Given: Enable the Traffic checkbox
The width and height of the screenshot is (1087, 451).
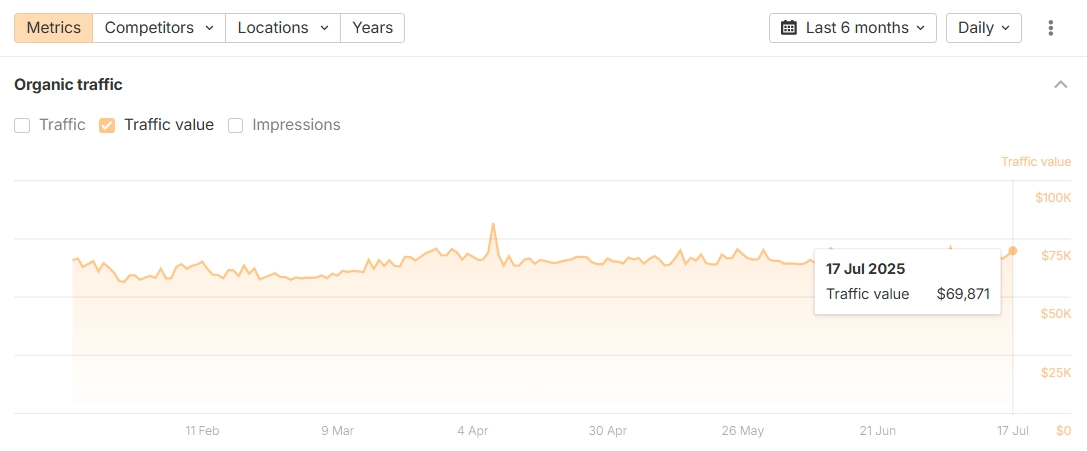Looking at the screenshot, I should pyautogui.click(x=22, y=126).
